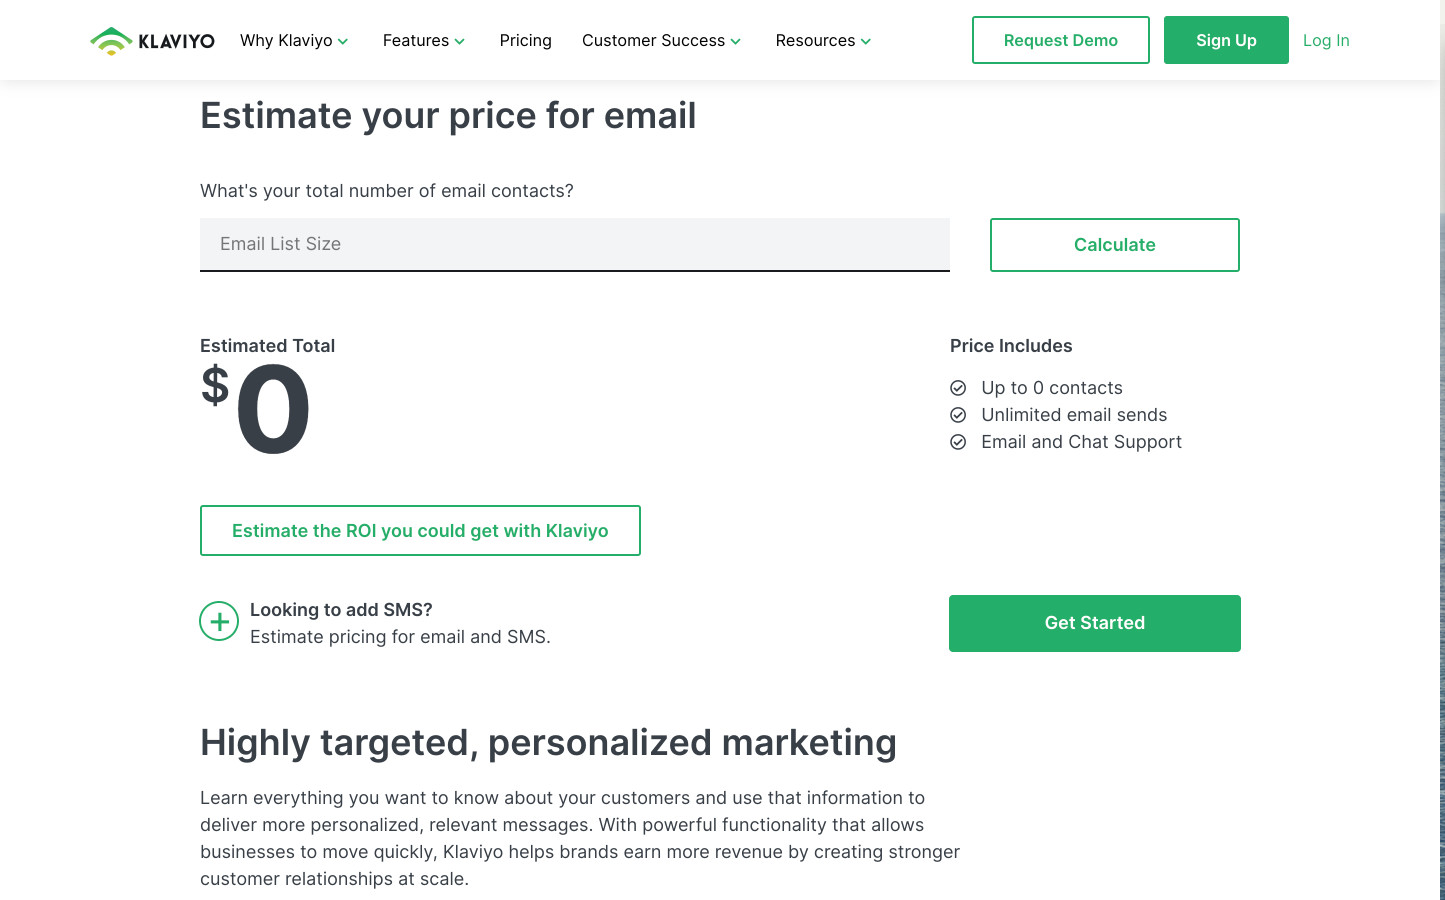This screenshot has height=900, width=1445.
Task: Click the Klaviyo logo icon
Action: 111,41
